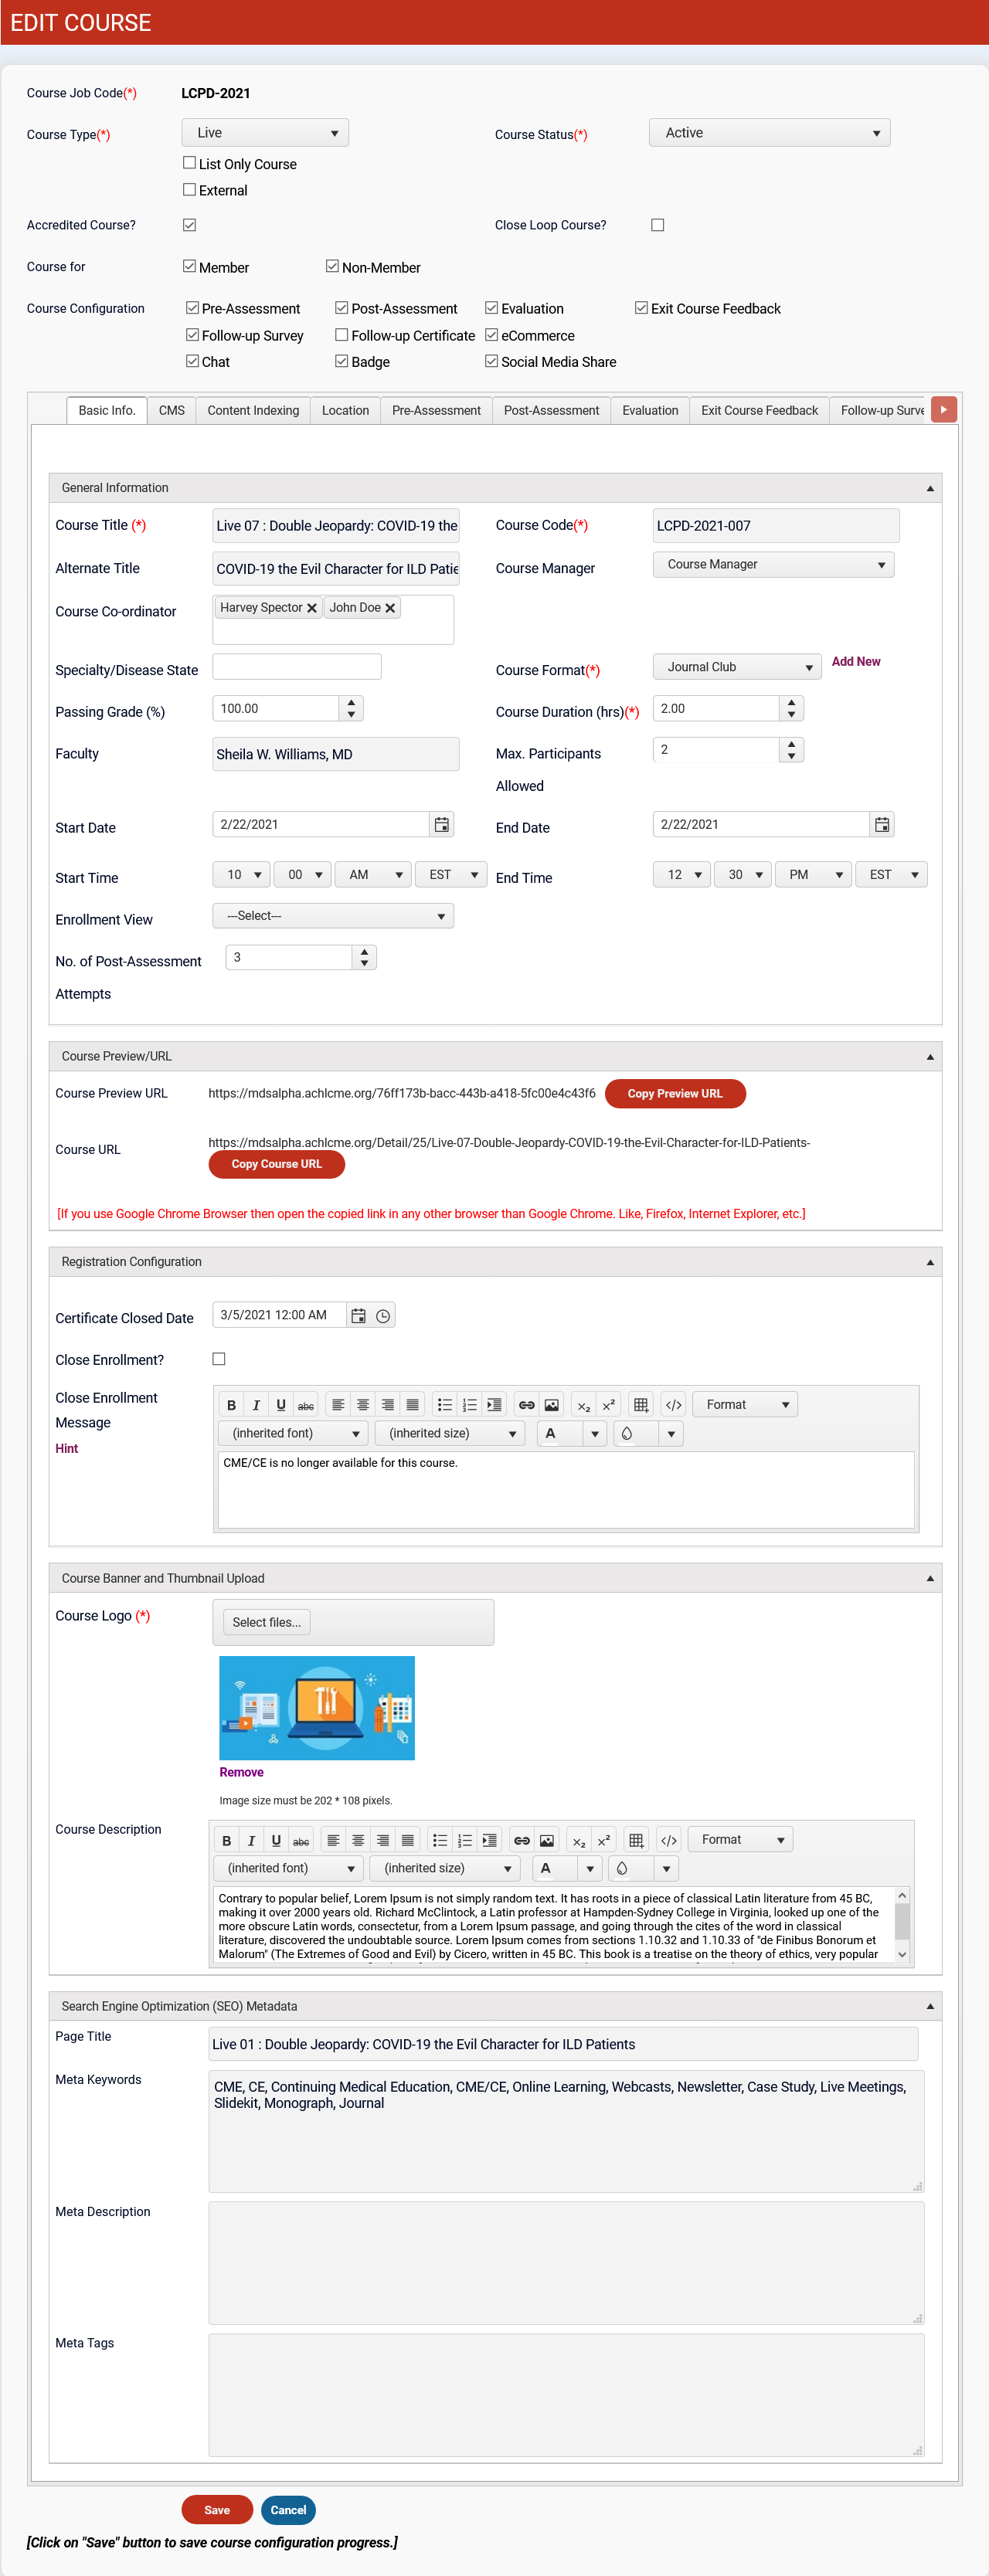Click the insert table icon in Course Description editor

pos(637,1840)
